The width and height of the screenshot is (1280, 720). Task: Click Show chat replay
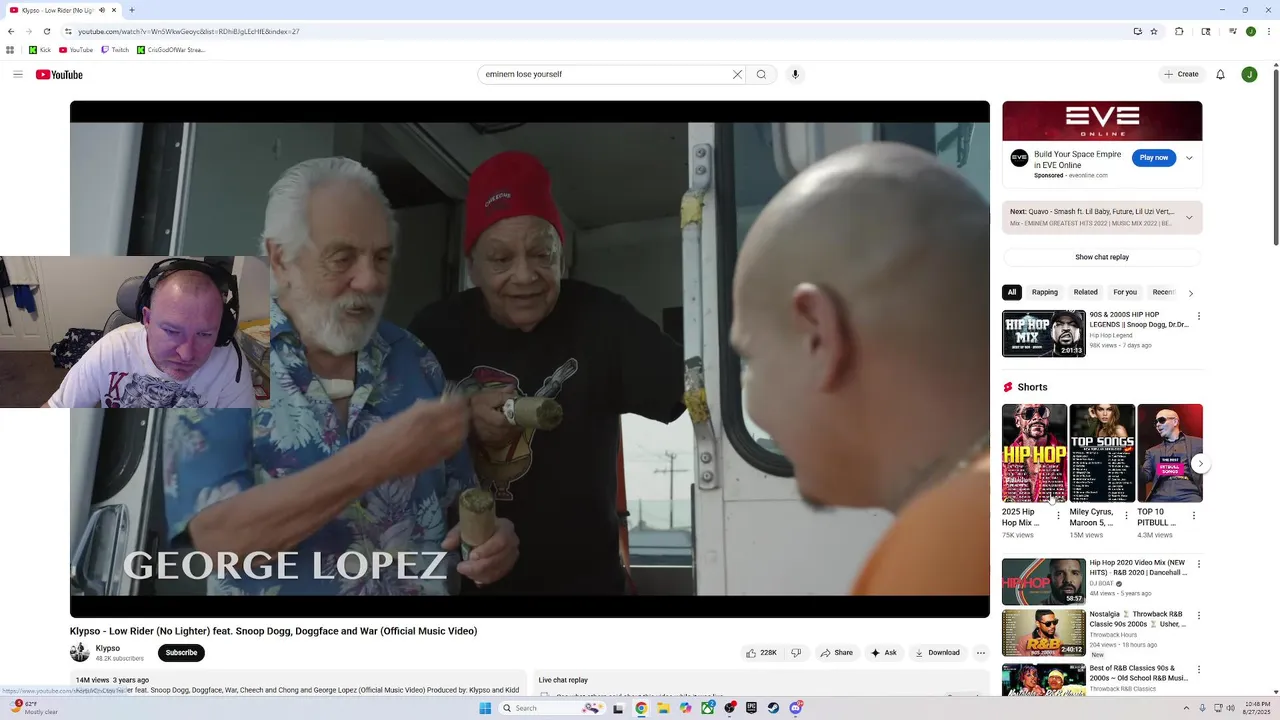point(1102,257)
